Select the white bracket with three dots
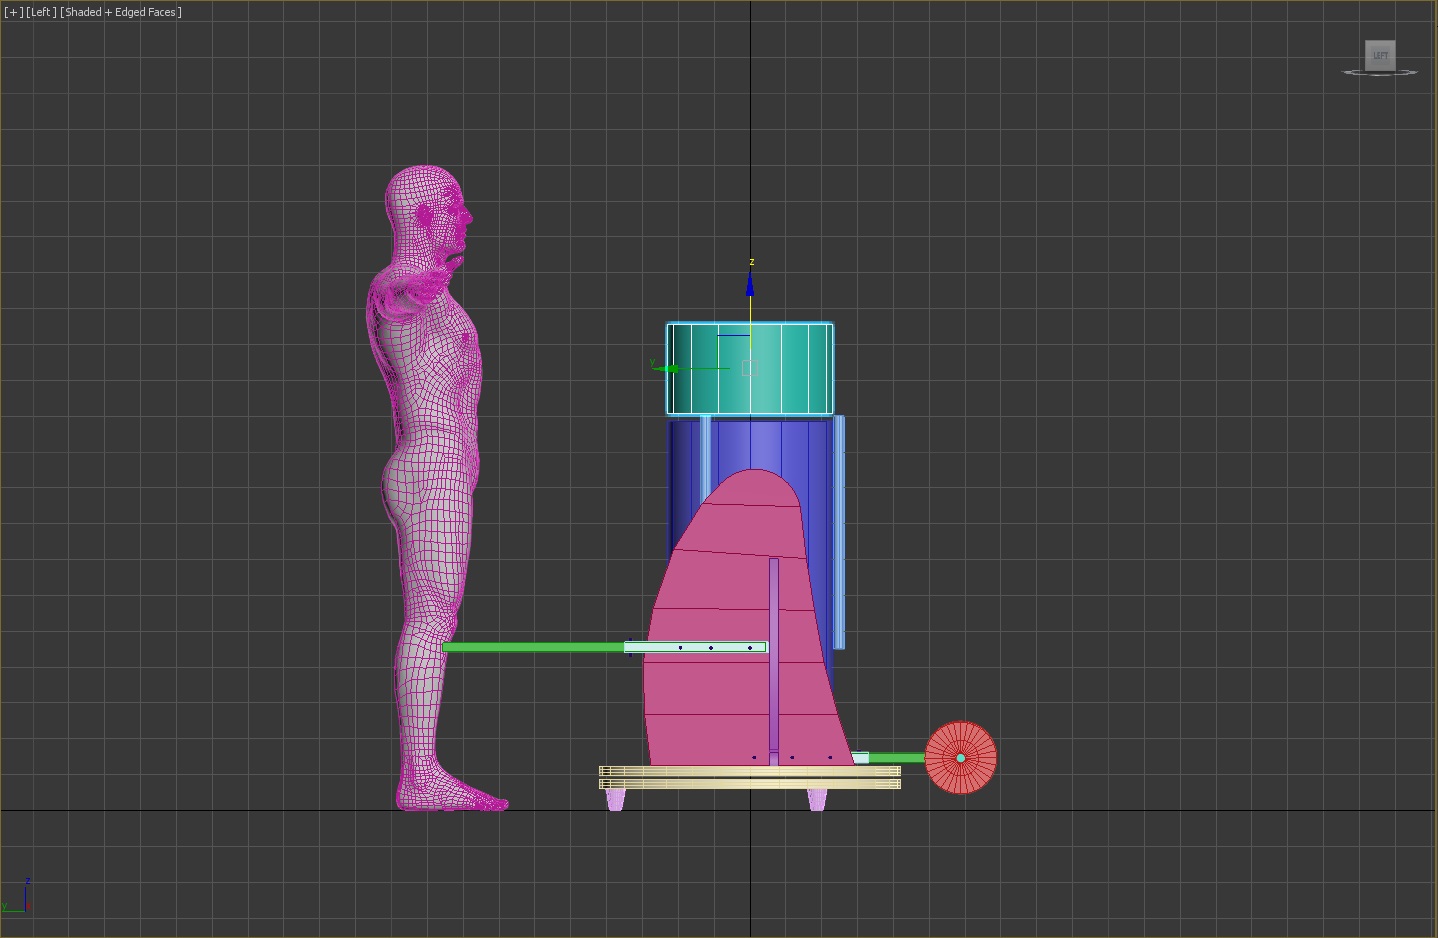The width and height of the screenshot is (1438, 938). [x=696, y=647]
